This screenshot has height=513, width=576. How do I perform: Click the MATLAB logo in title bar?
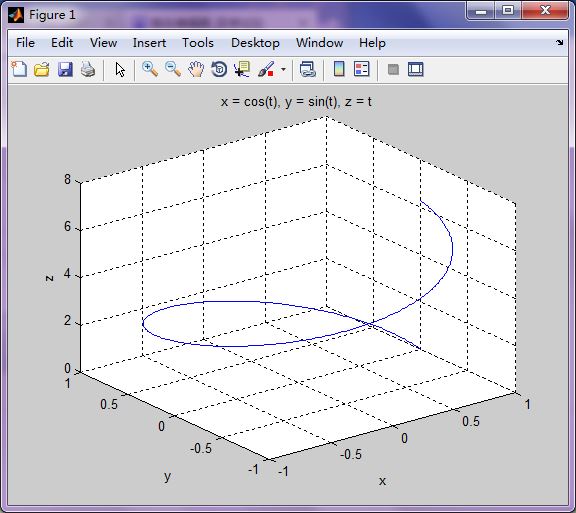(x=16, y=15)
